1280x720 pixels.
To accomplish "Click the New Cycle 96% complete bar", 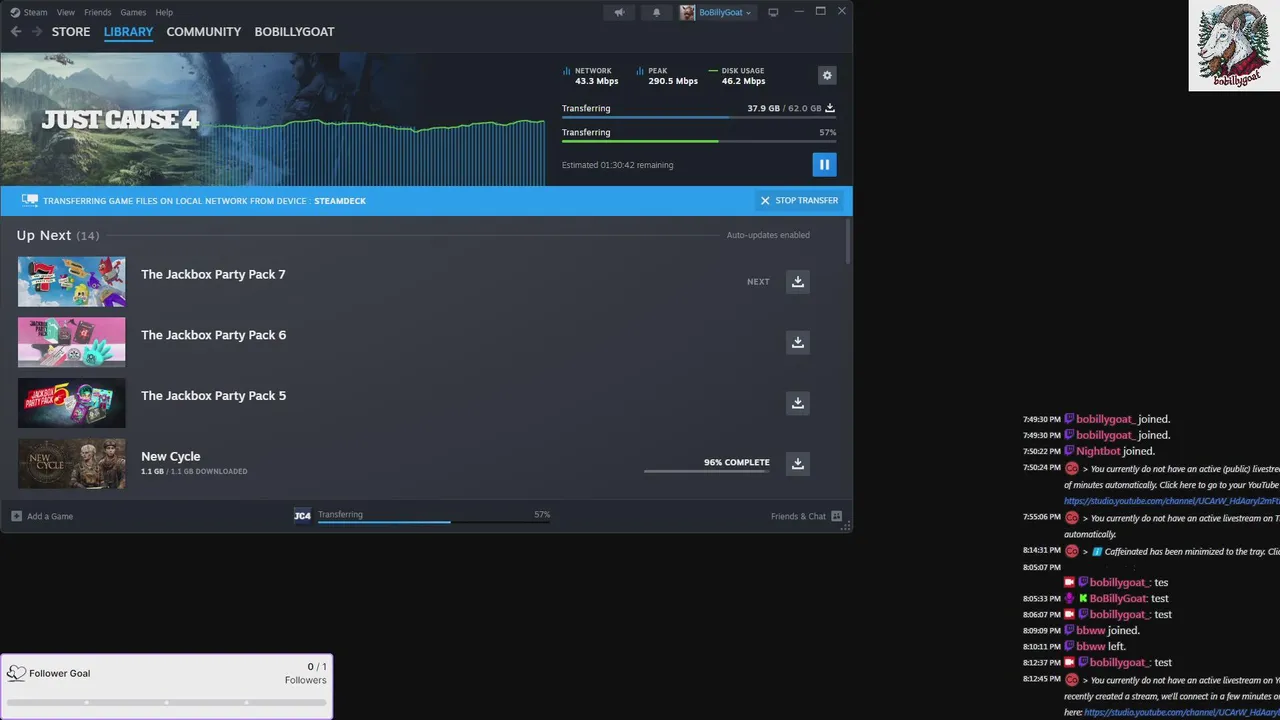I will pos(707,471).
